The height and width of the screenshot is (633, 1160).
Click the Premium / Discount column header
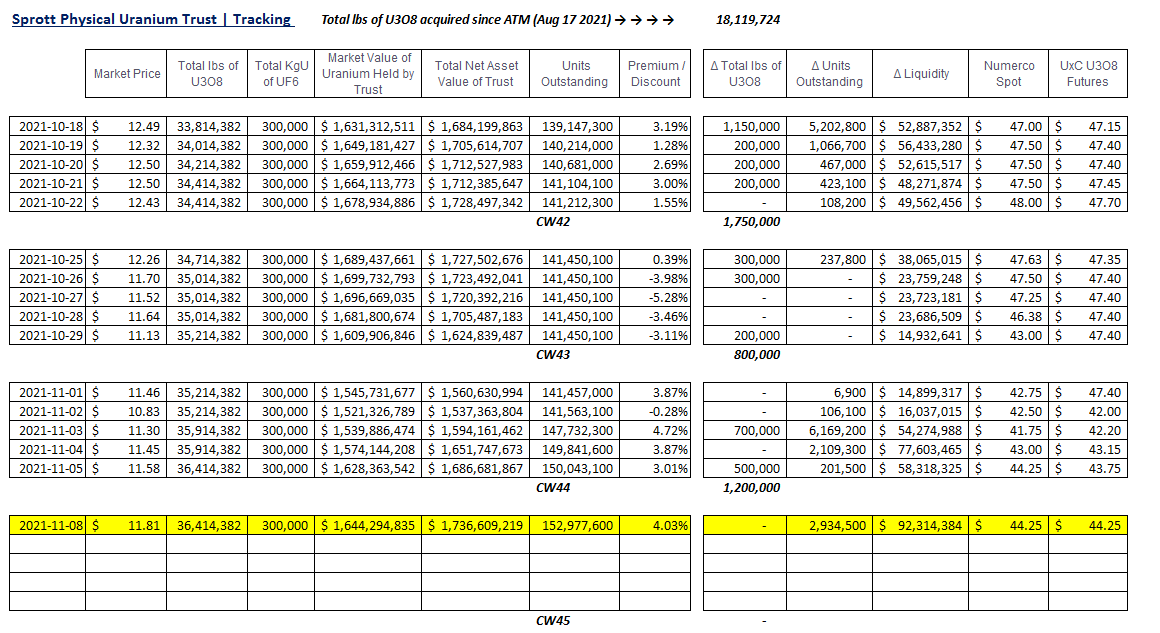pos(656,74)
